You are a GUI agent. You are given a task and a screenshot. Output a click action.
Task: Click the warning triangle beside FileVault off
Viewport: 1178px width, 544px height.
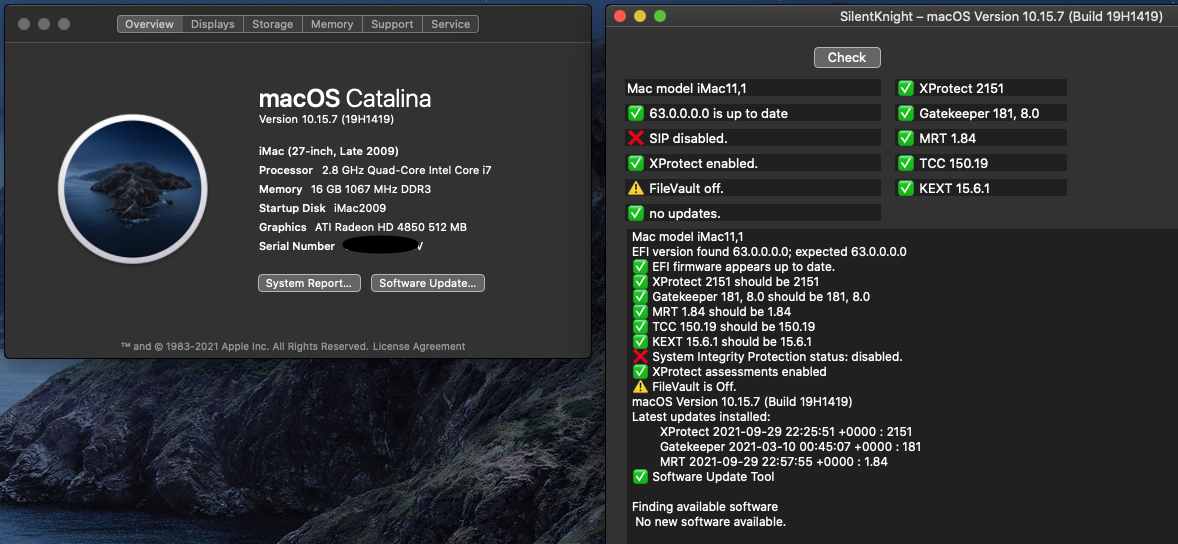[x=636, y=188]
